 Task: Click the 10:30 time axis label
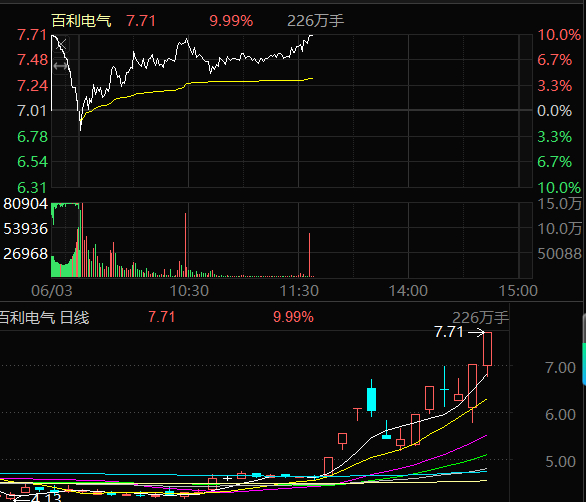pyautogui.click(x=189, y=291)
